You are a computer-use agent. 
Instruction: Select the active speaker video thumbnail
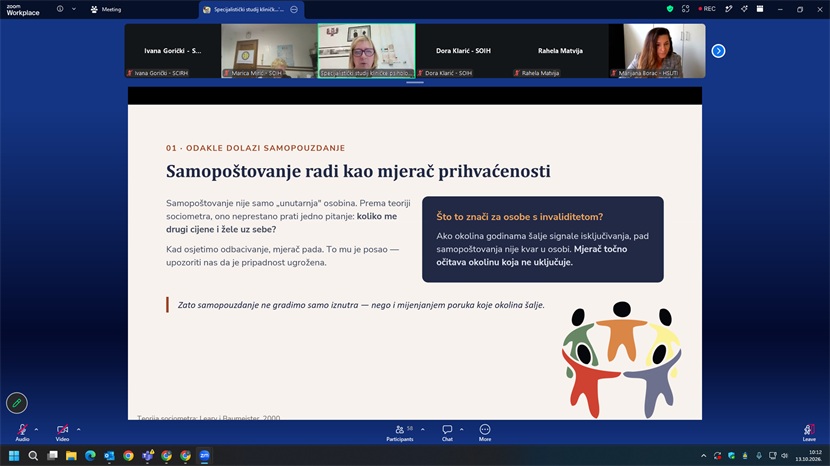(366, 51)
